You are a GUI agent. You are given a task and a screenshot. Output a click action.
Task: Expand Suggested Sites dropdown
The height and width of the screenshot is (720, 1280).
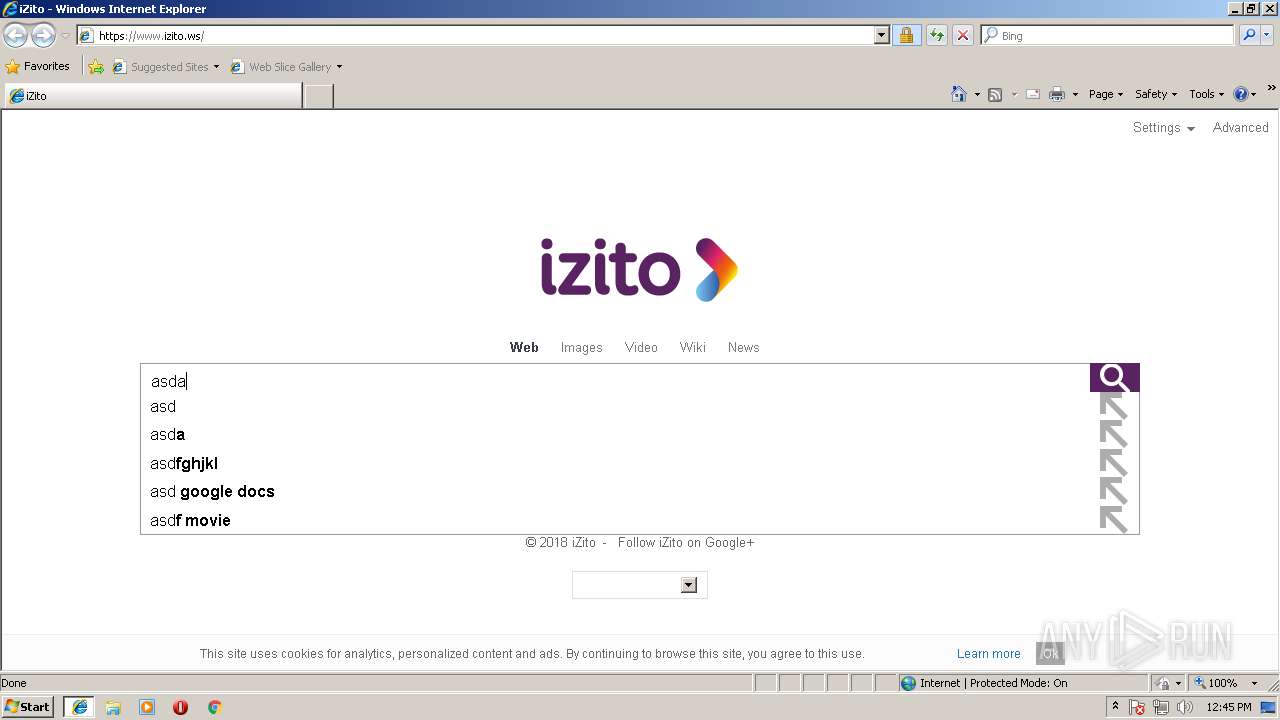[216, 67]
